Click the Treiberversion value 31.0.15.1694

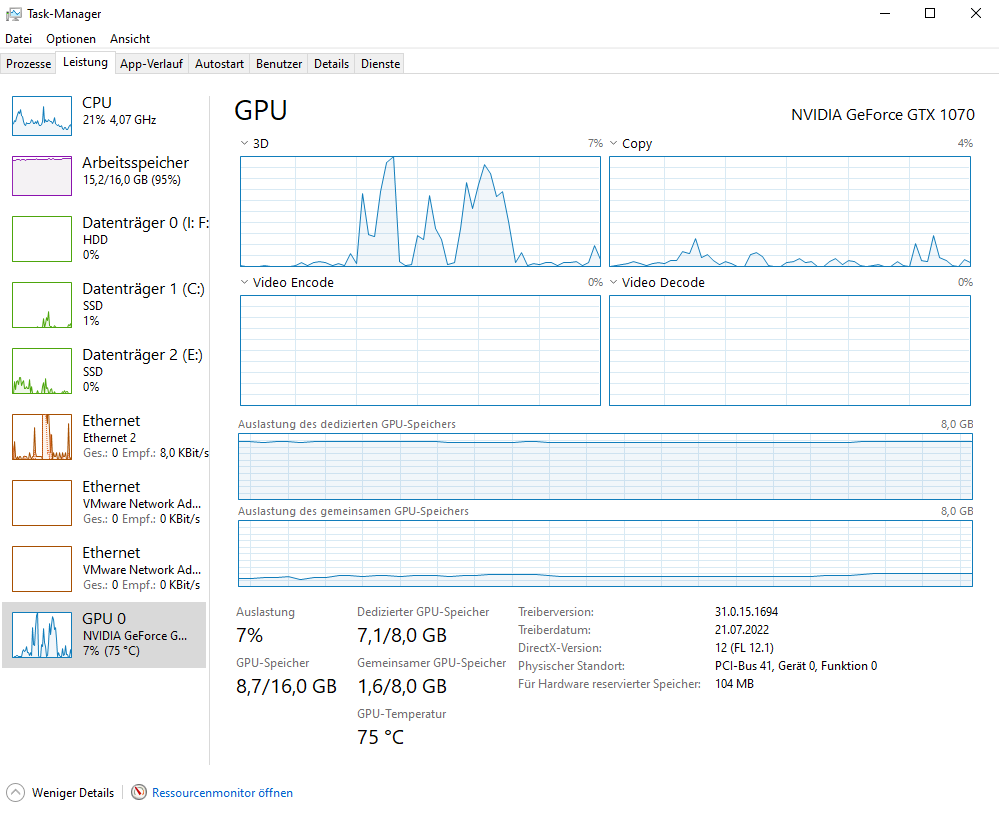click(746, 612)
